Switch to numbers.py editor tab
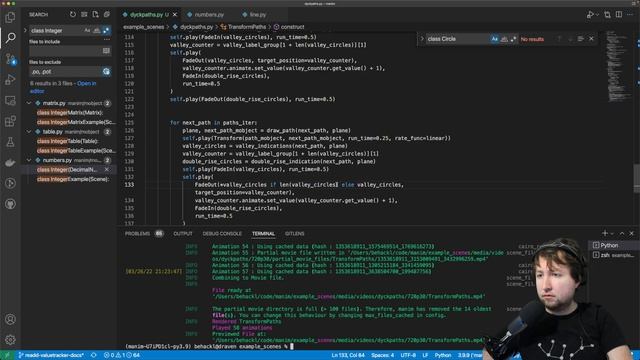The height and width of the screenshot is (360, 640). [209, 15]
